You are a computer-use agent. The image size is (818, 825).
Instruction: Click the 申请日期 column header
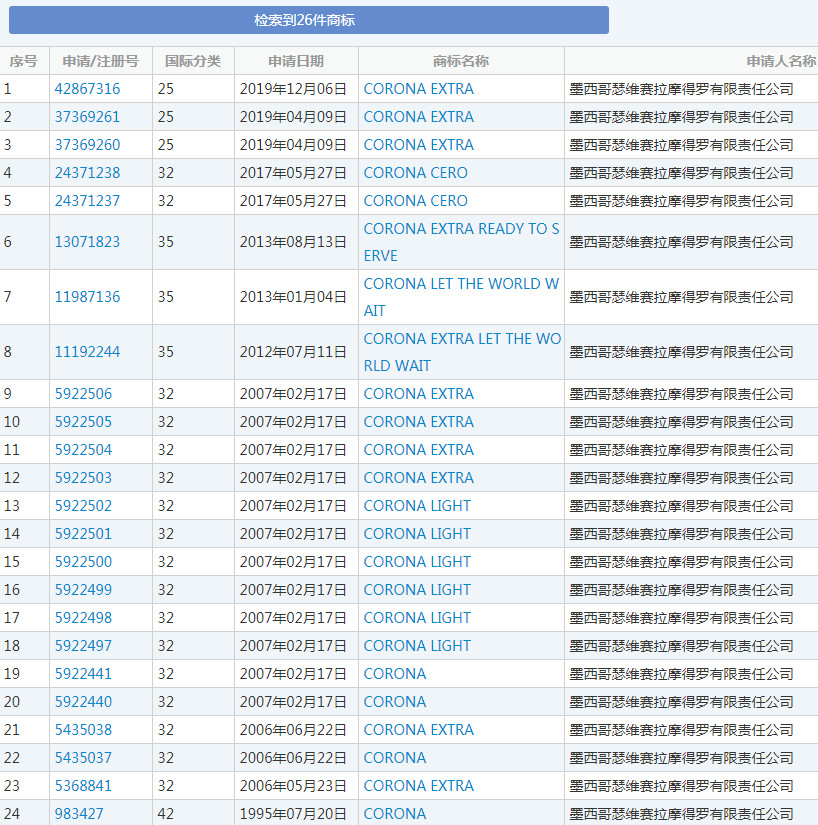click(296, 61)
